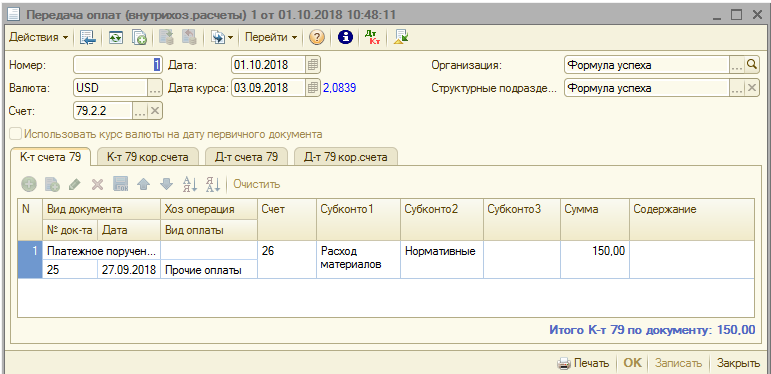The image size is (771, 374).
Task: Click the Сумма column header
Action: [x=595, y=219]
